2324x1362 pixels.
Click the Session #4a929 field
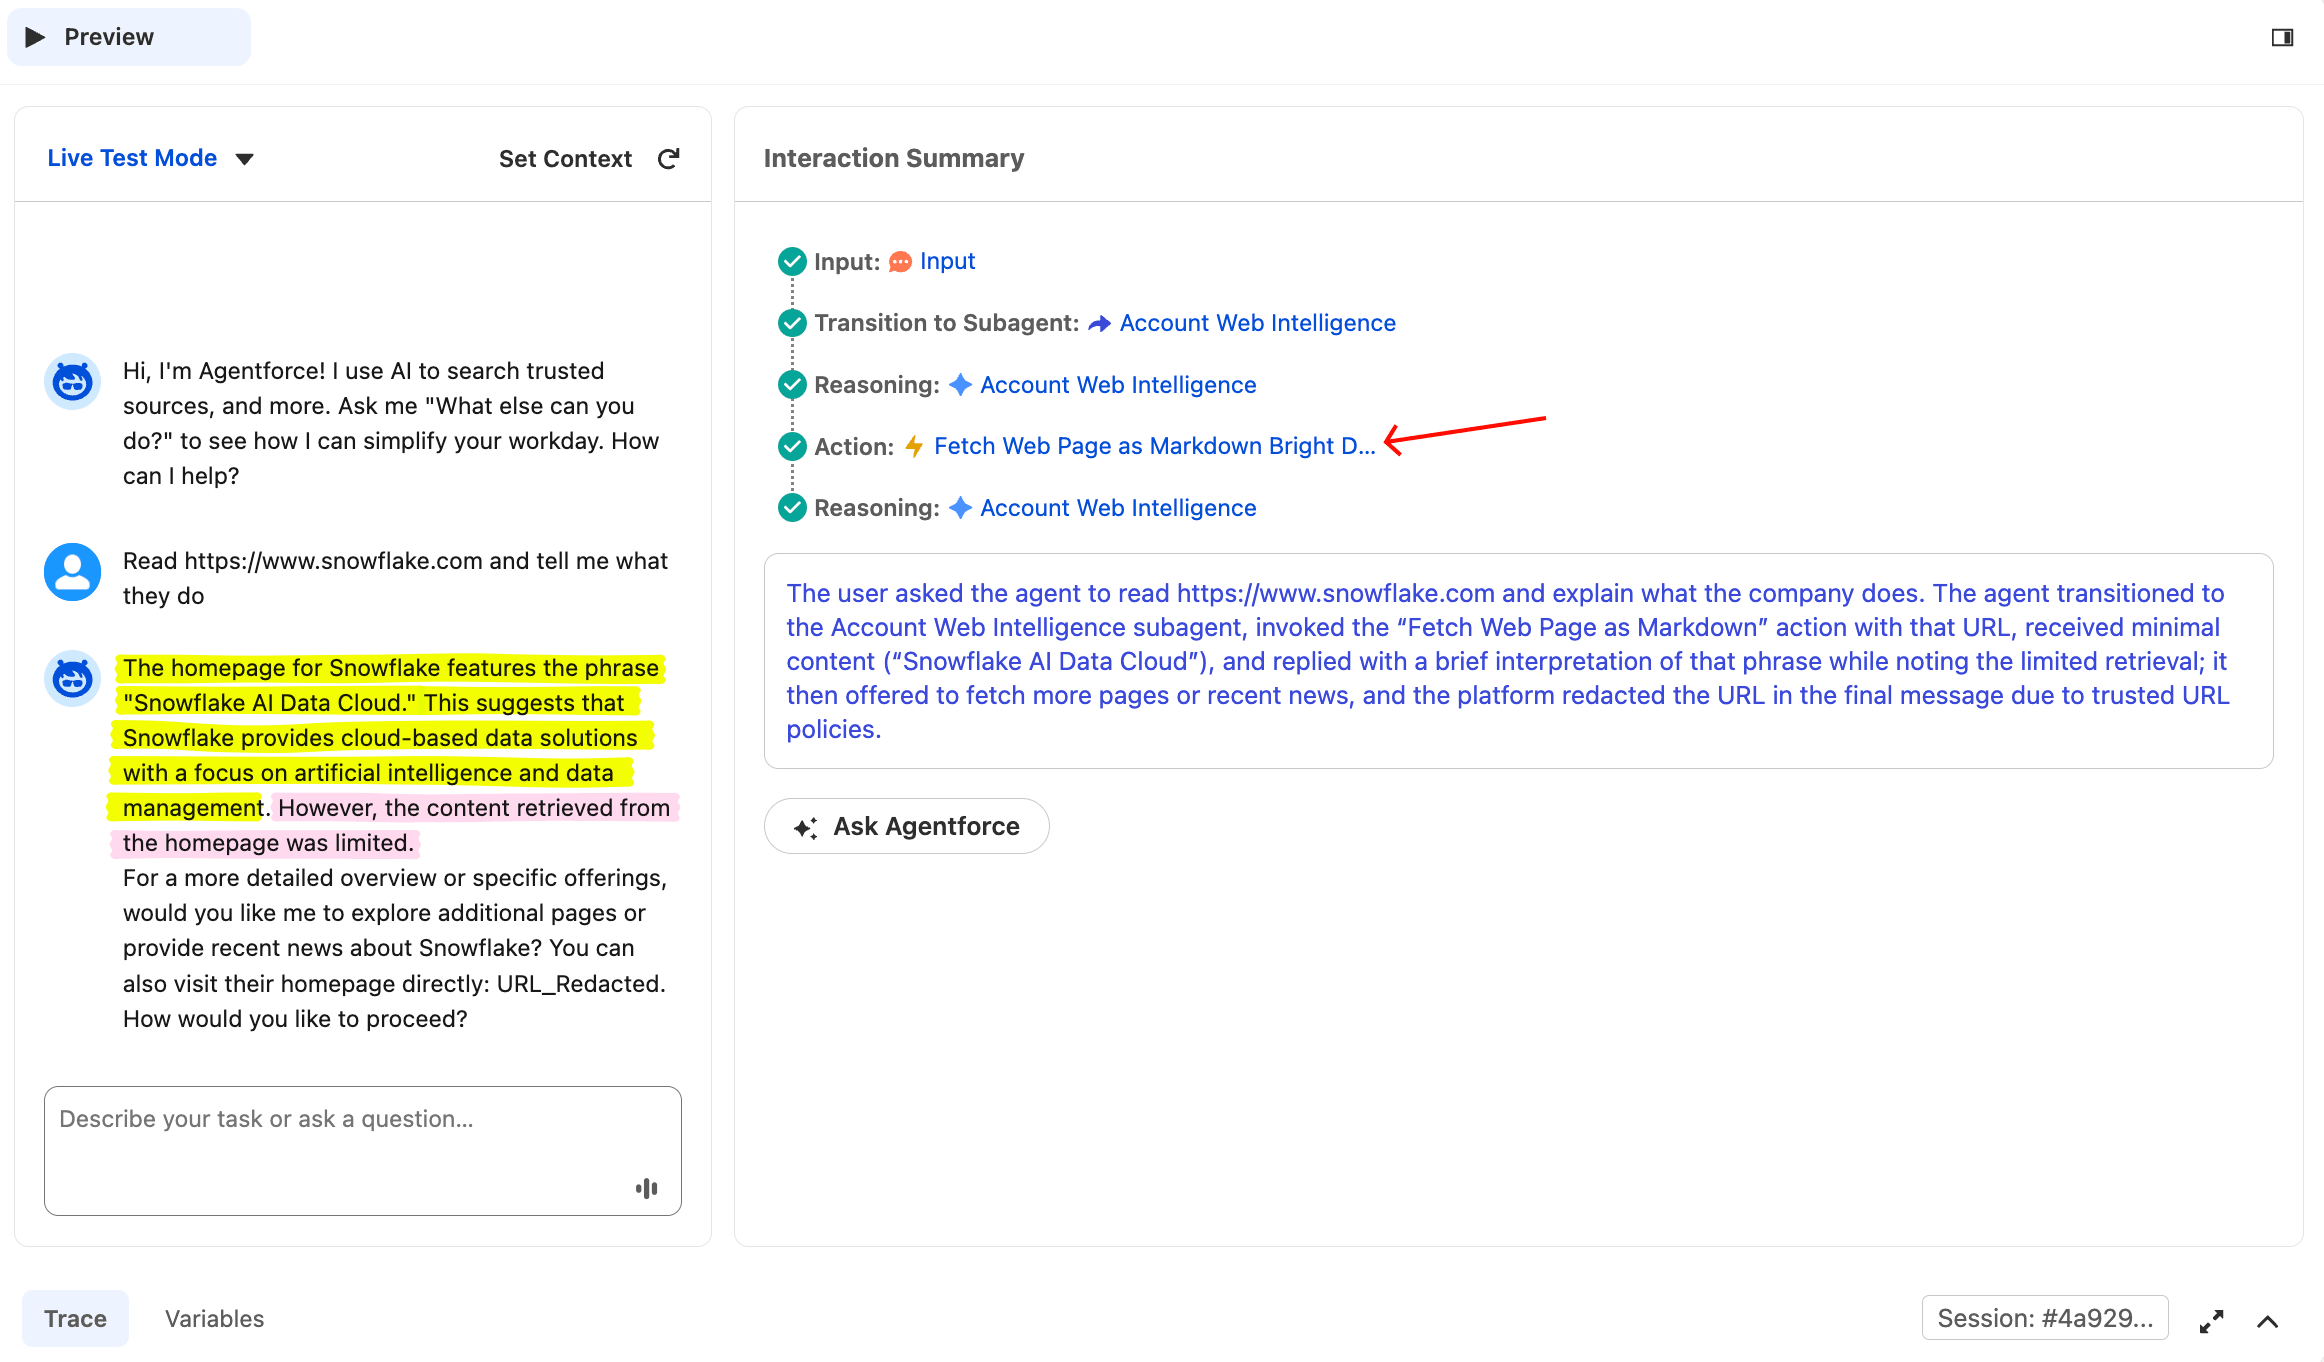click(2045, 1318)
